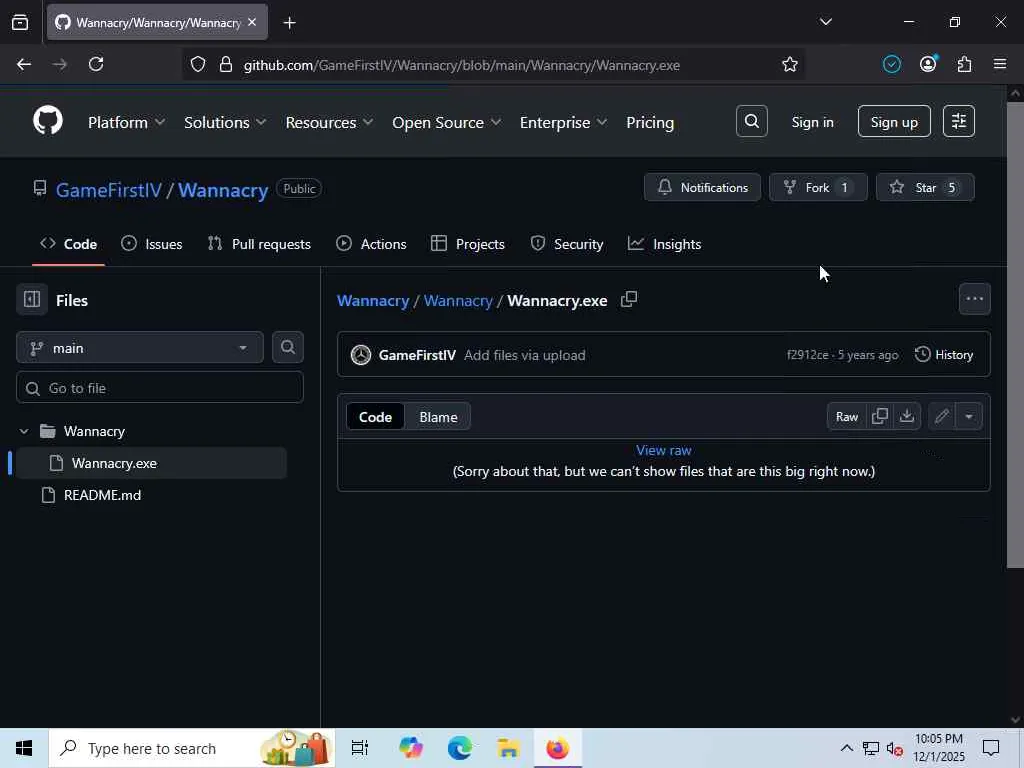The height and width of the screenshot is (768, 1024).
Task: Click the shield tracking protection icon
Action: (x=198, y=65)
